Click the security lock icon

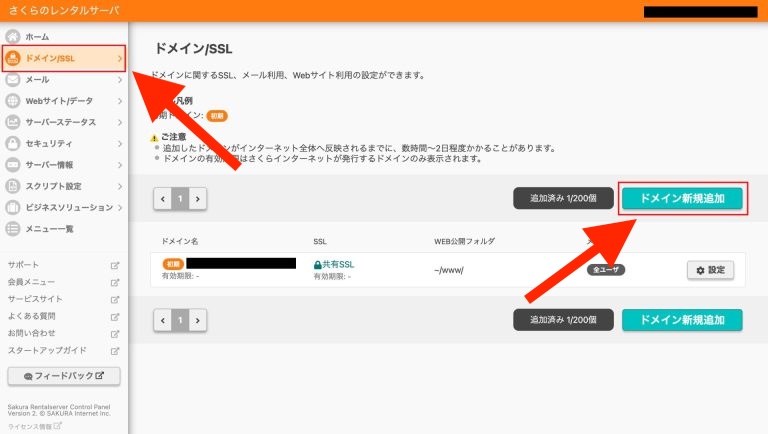click(13, 144)
